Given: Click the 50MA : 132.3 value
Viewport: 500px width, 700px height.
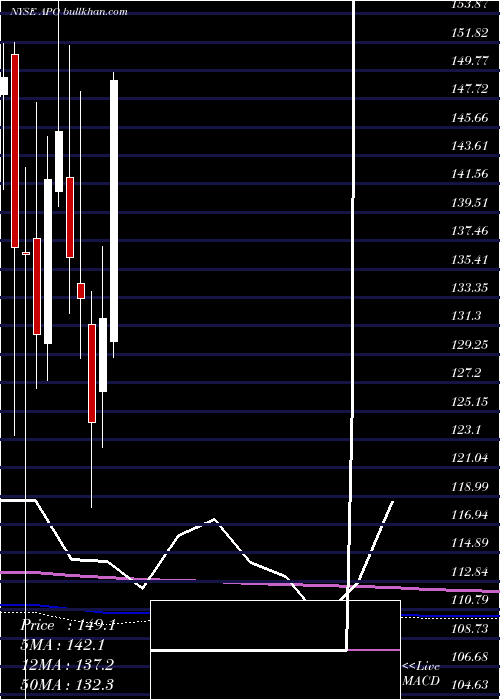Looking at the screenshot, I should (x=67, y=684).
